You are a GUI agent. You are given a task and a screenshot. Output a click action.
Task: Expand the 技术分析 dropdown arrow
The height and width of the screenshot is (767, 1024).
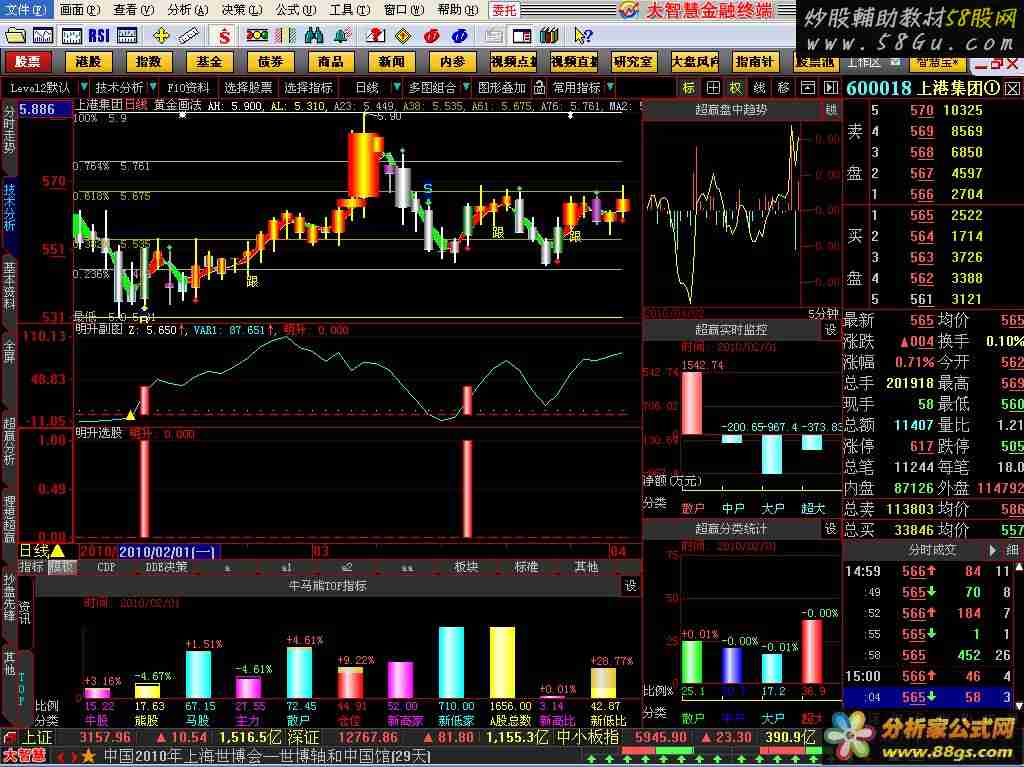pyautogui.click(x=153, y=86)
